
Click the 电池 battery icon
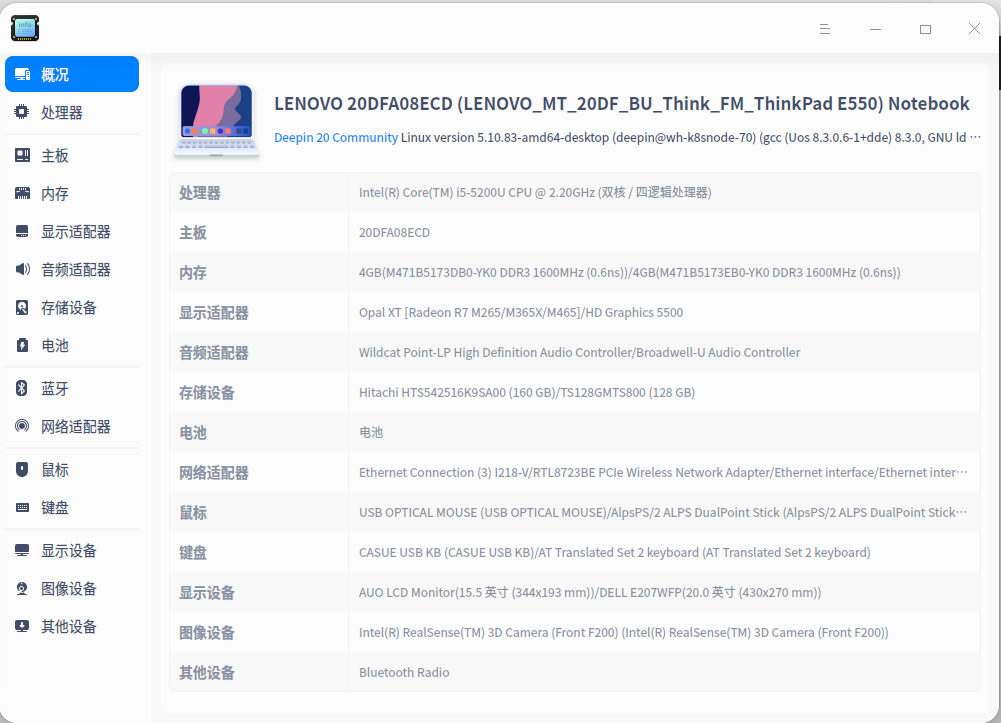[22, 345]
